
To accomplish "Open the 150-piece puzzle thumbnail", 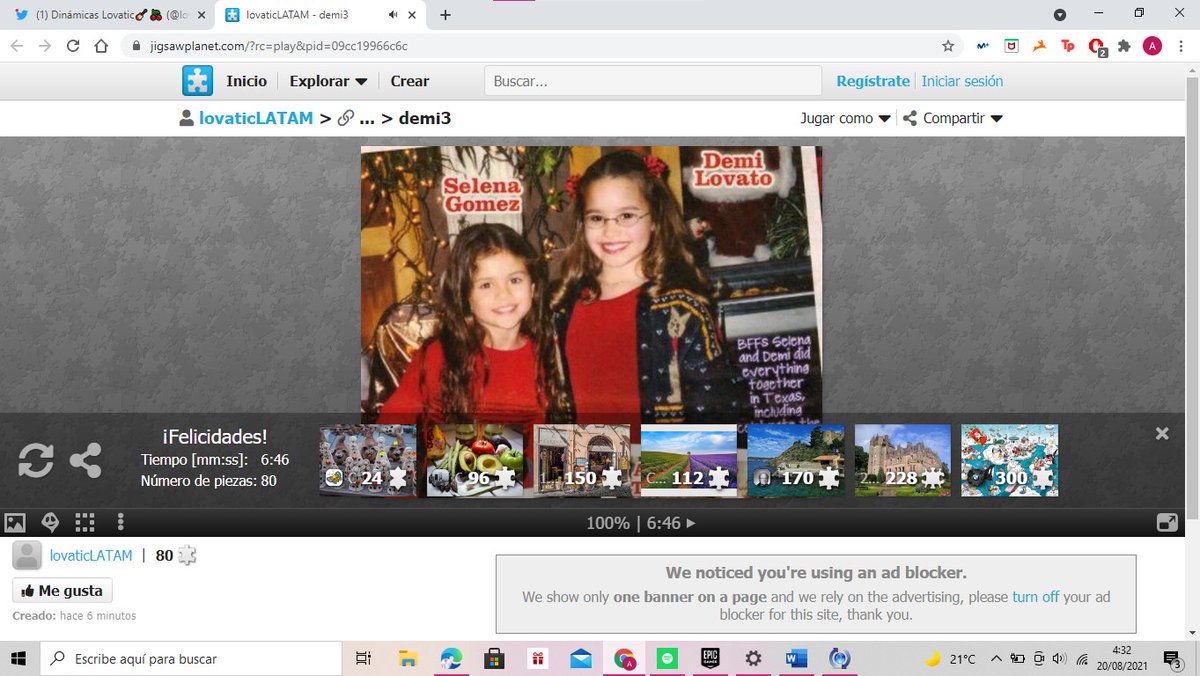I will click(x=582, y=460).
